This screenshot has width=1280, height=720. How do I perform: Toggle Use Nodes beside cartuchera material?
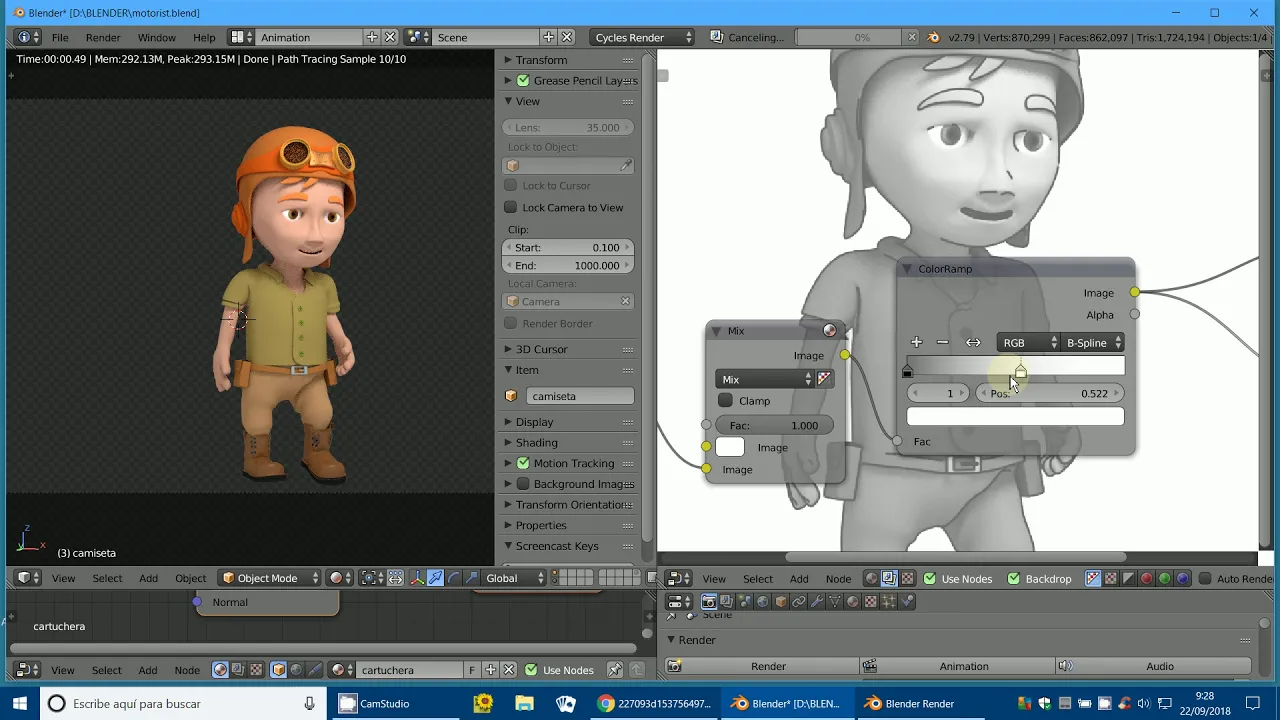531,670
